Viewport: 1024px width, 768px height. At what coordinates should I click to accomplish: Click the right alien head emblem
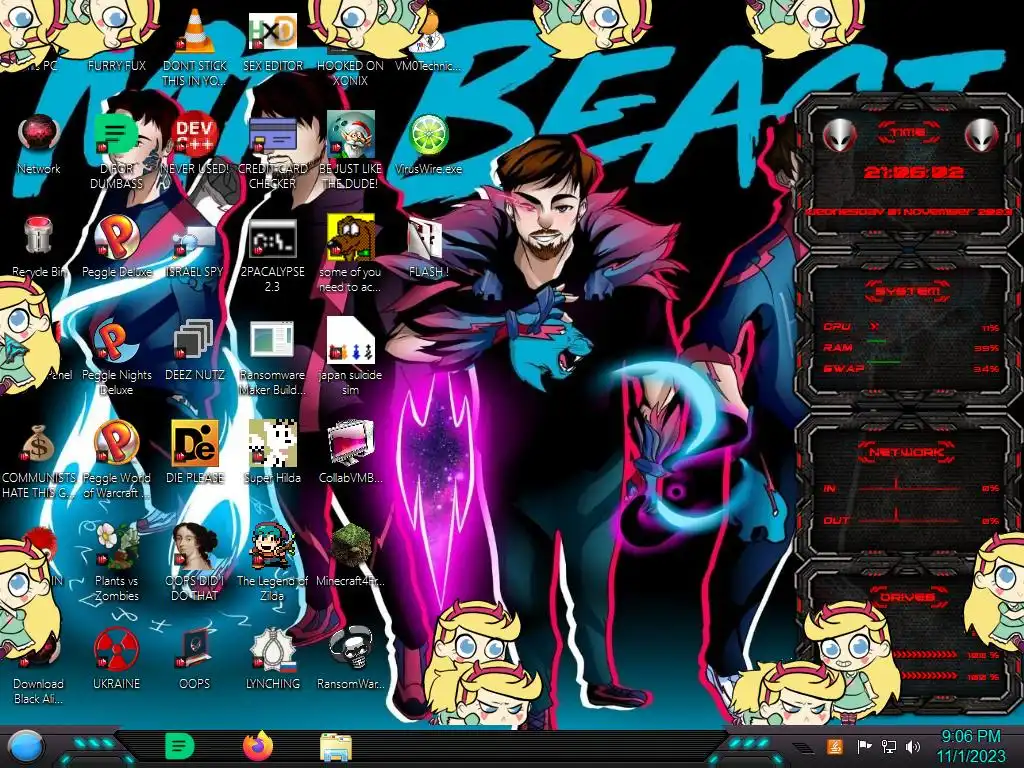click(x=982, y=136)
